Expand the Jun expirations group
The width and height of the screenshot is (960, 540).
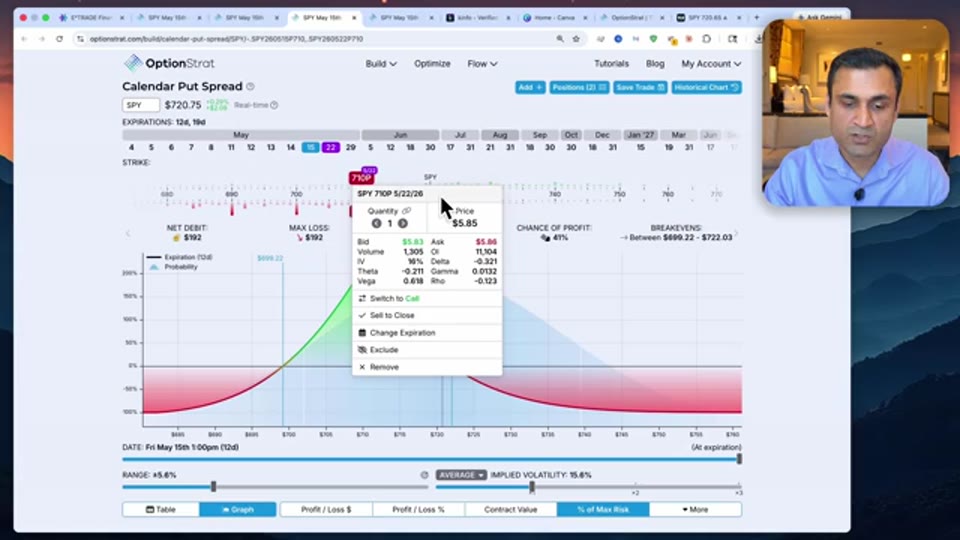click(400, 135)
